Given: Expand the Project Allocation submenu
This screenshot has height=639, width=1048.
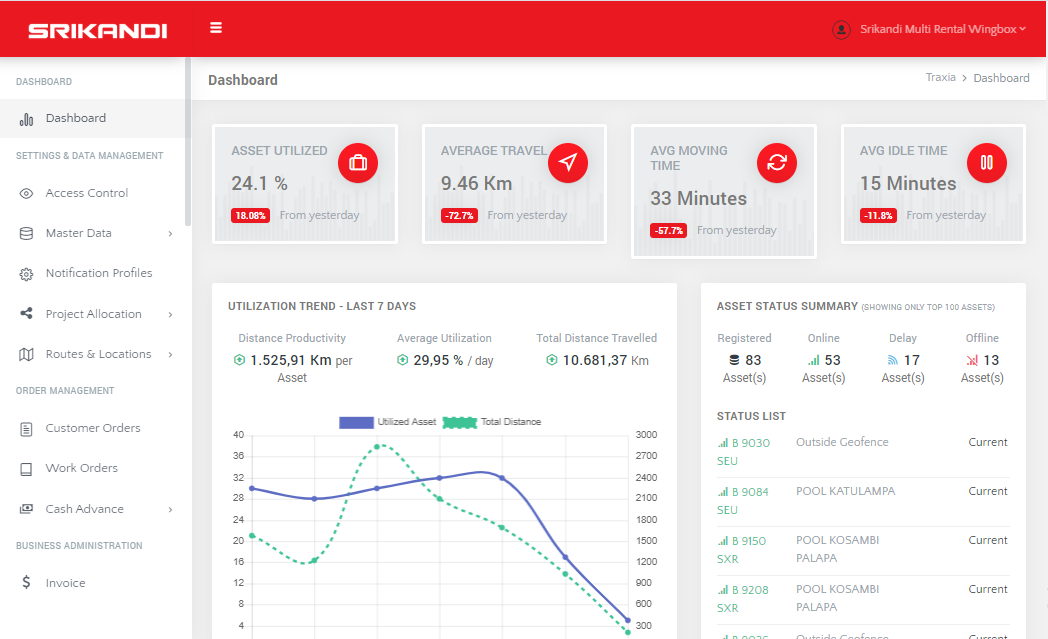Looking at the screenshot, I should [95, 314].
